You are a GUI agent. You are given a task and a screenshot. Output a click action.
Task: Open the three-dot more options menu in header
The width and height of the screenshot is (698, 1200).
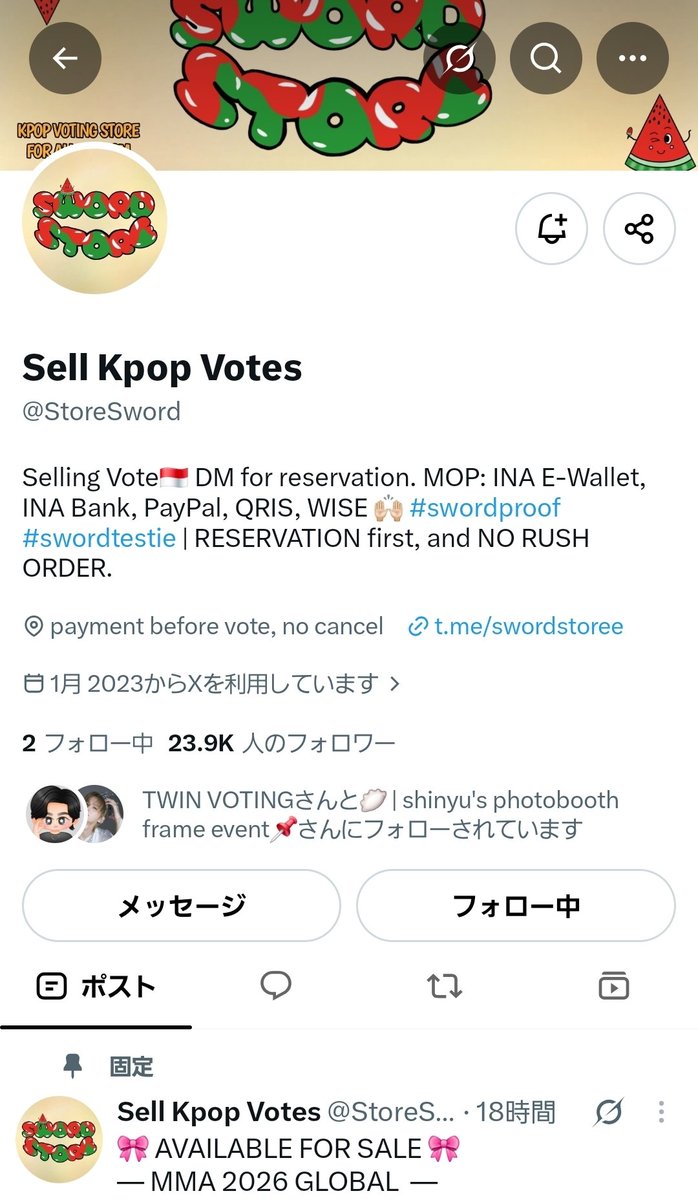(x=632, y=58)
